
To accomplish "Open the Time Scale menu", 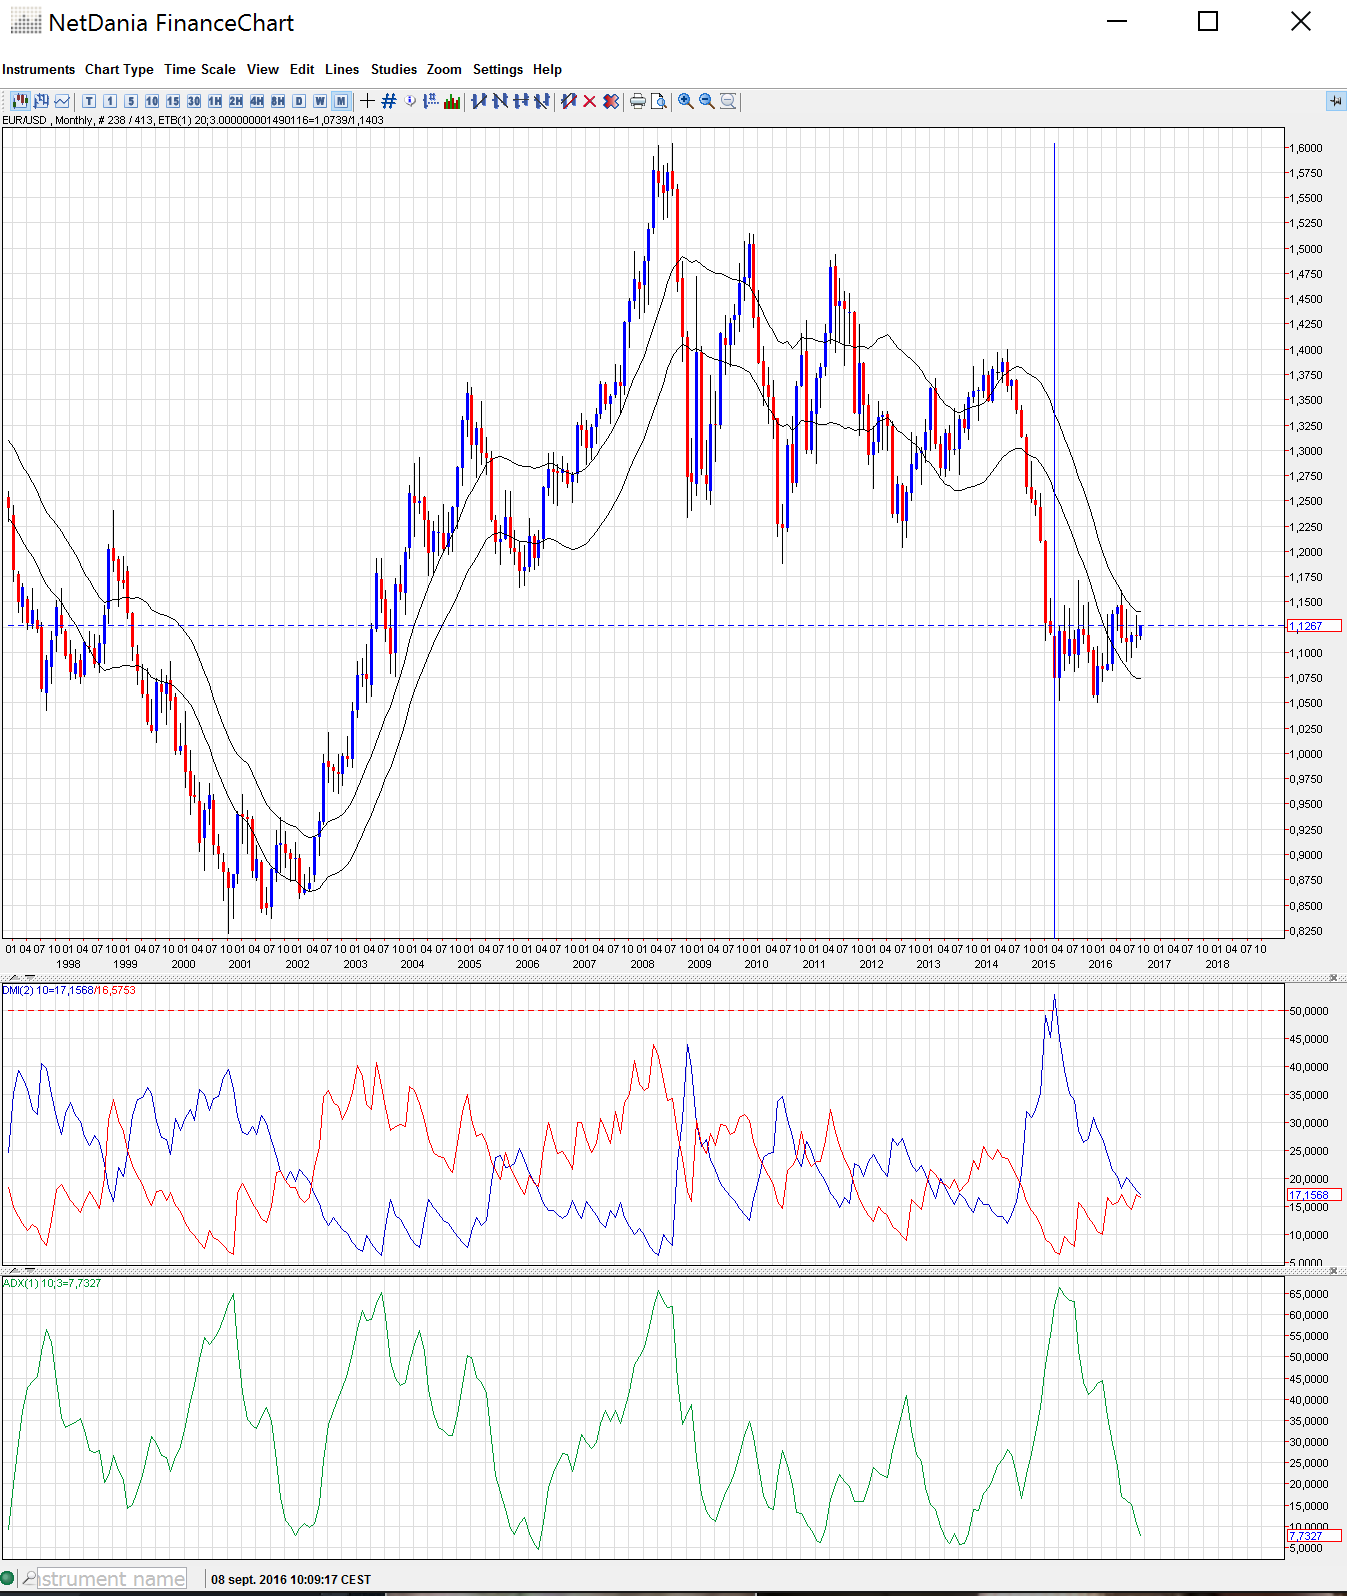I will (200, 69).
